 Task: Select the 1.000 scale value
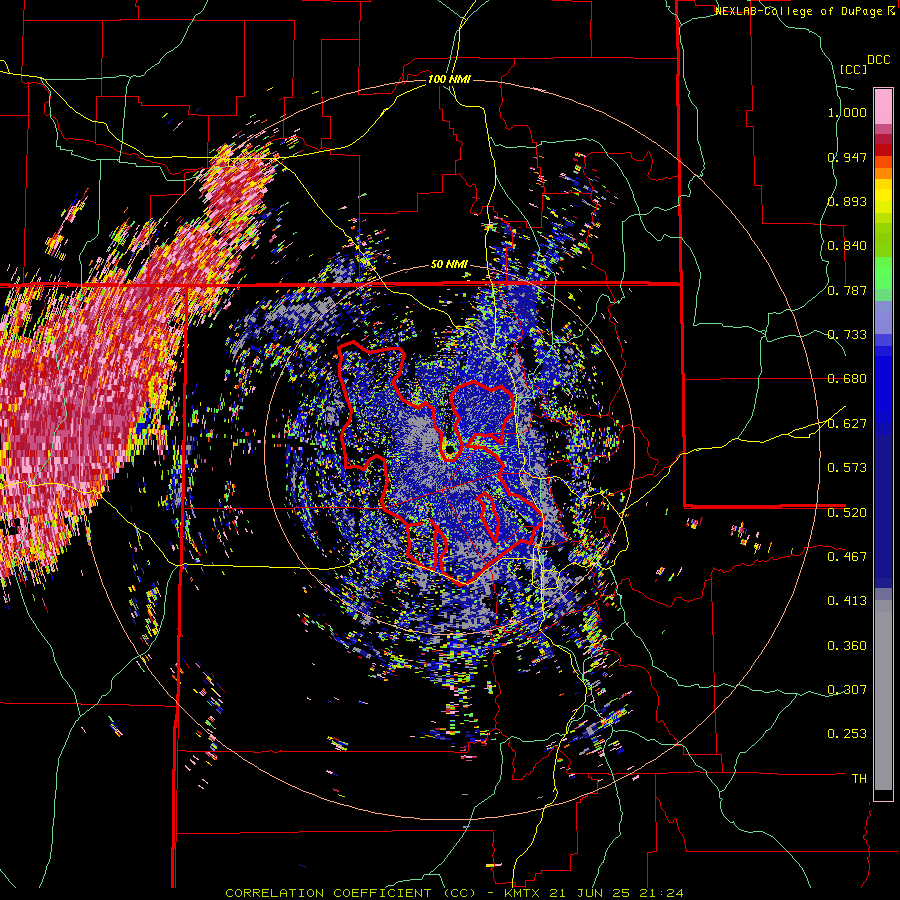847,112
